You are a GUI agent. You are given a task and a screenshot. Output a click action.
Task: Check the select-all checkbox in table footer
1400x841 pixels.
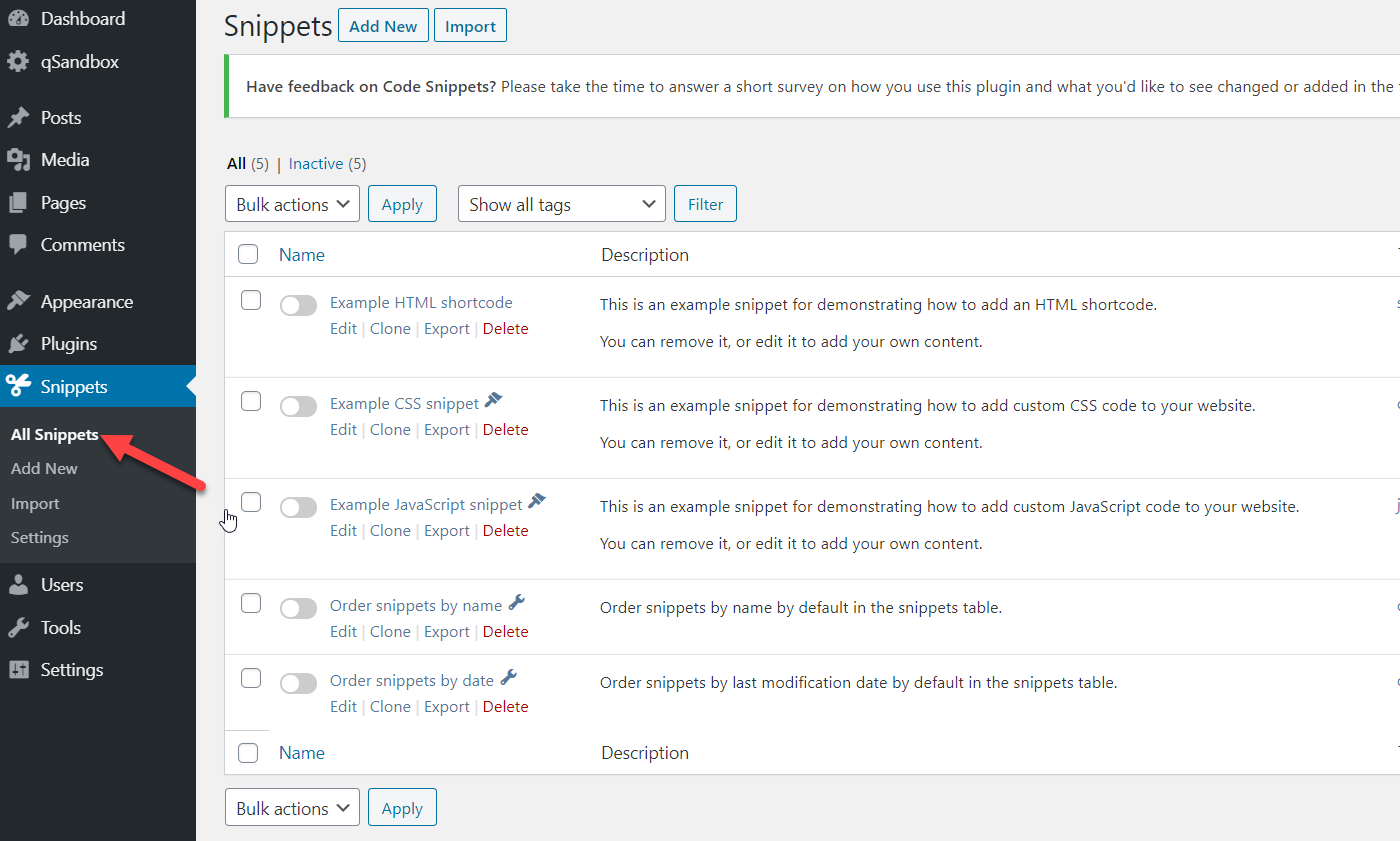point(248,753)
